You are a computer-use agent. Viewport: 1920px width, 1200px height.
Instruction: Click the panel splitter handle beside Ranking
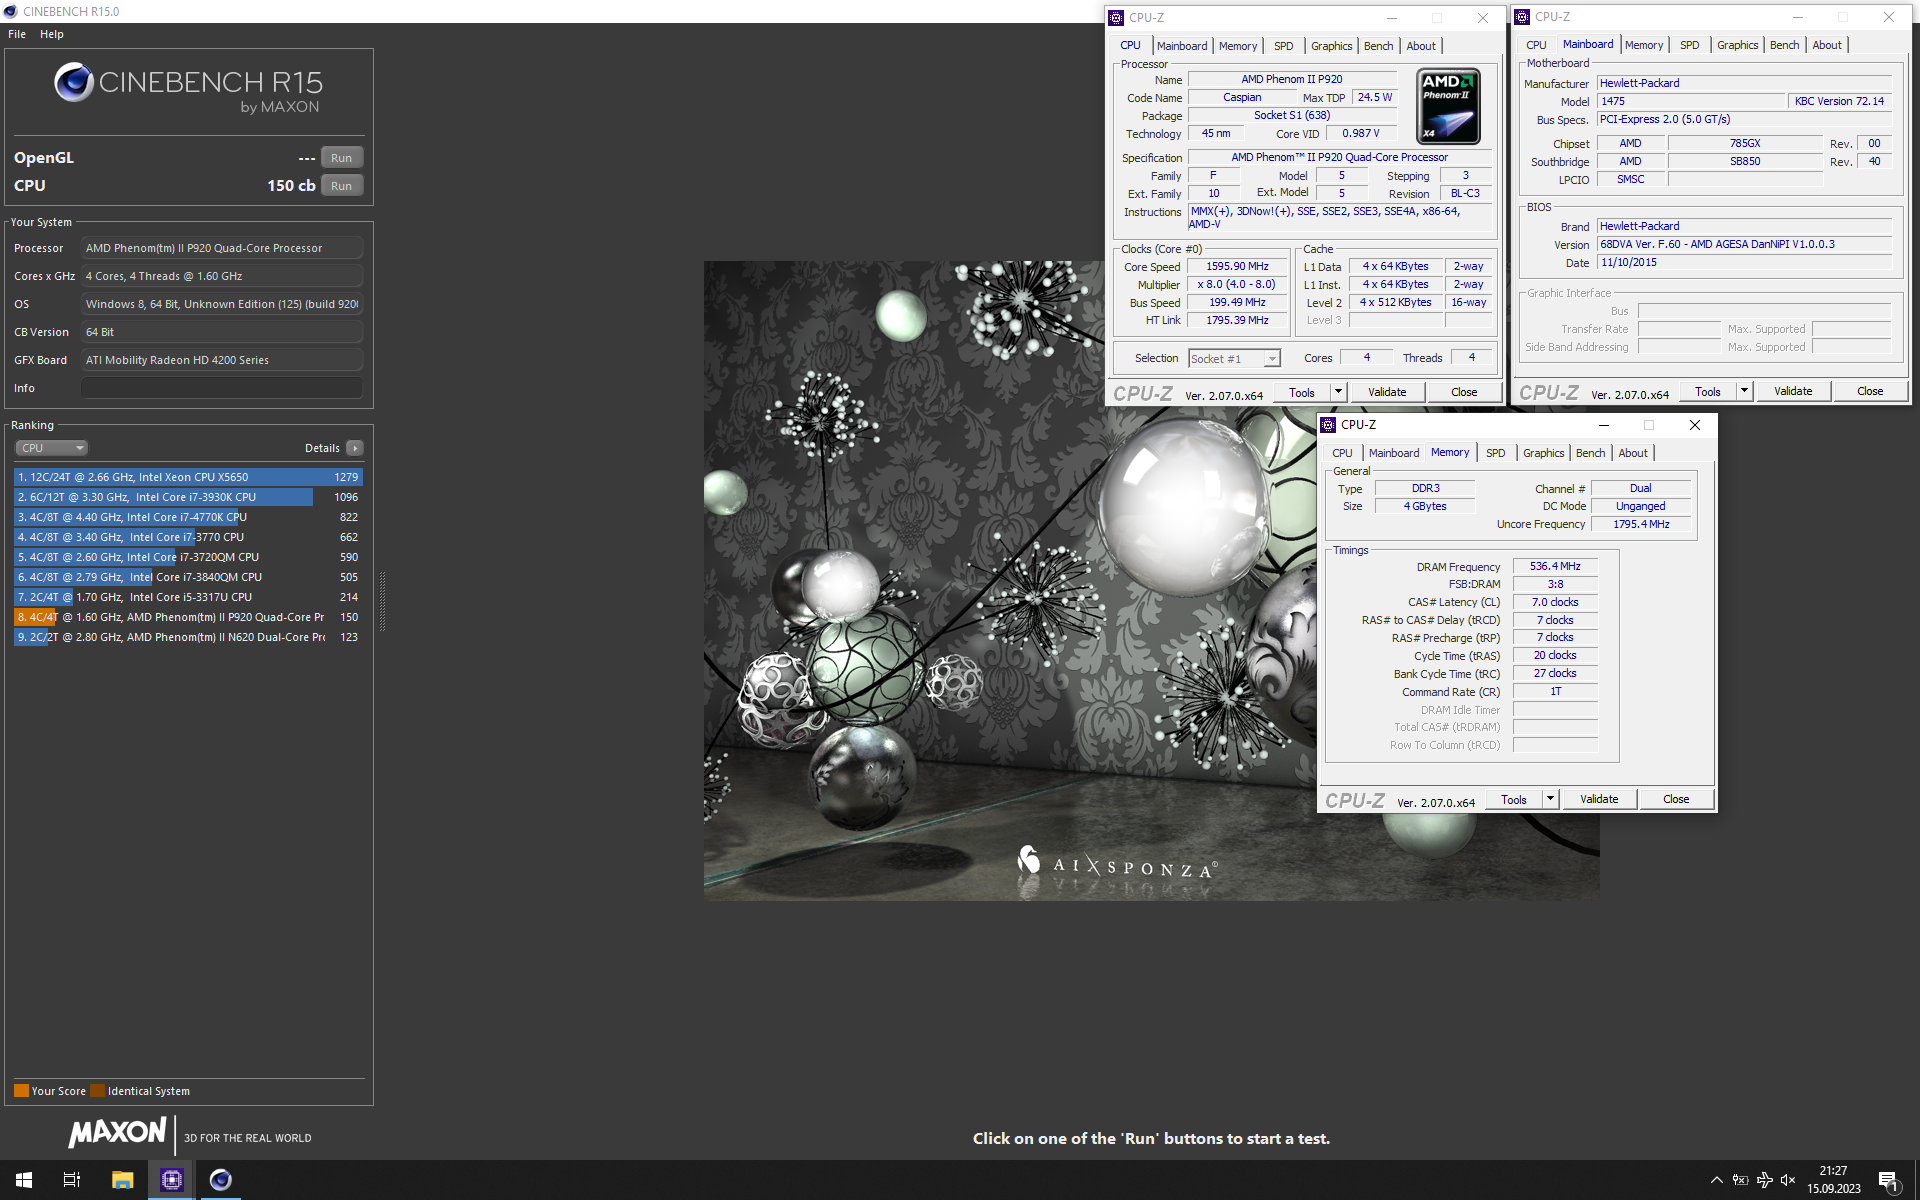(382, 600)
